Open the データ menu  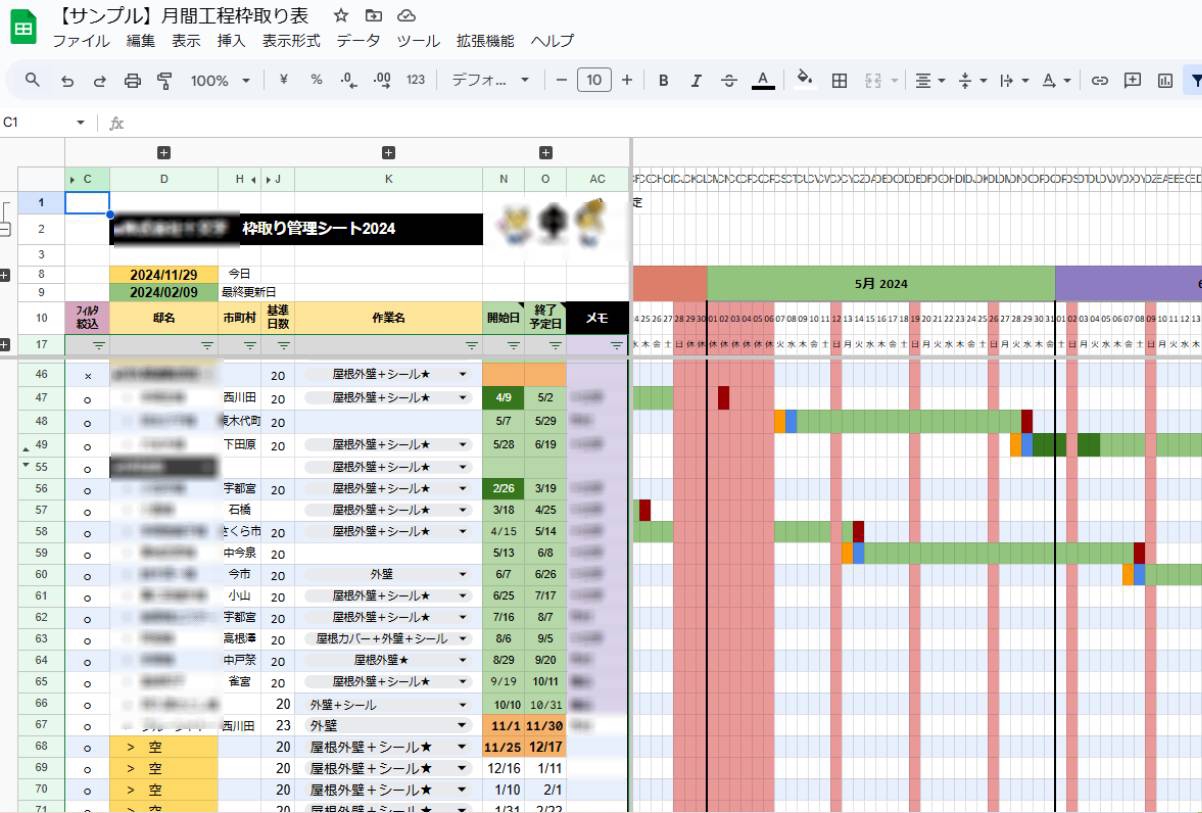[x=358, y=41]
